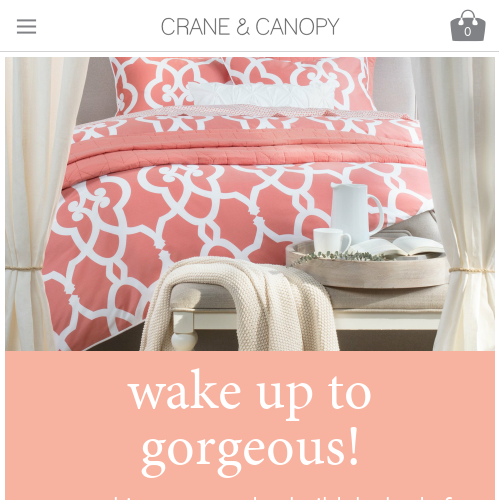Open the shopping bag cart

tap(468, 26)
